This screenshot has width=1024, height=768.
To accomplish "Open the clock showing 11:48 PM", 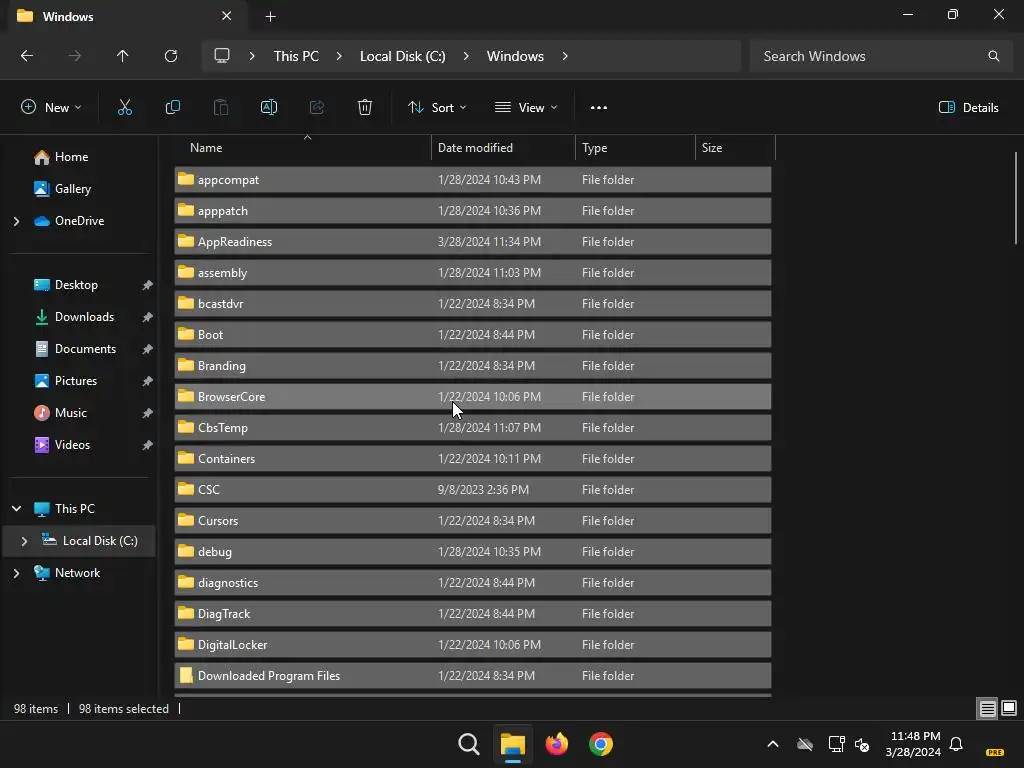I will (913, 744).
